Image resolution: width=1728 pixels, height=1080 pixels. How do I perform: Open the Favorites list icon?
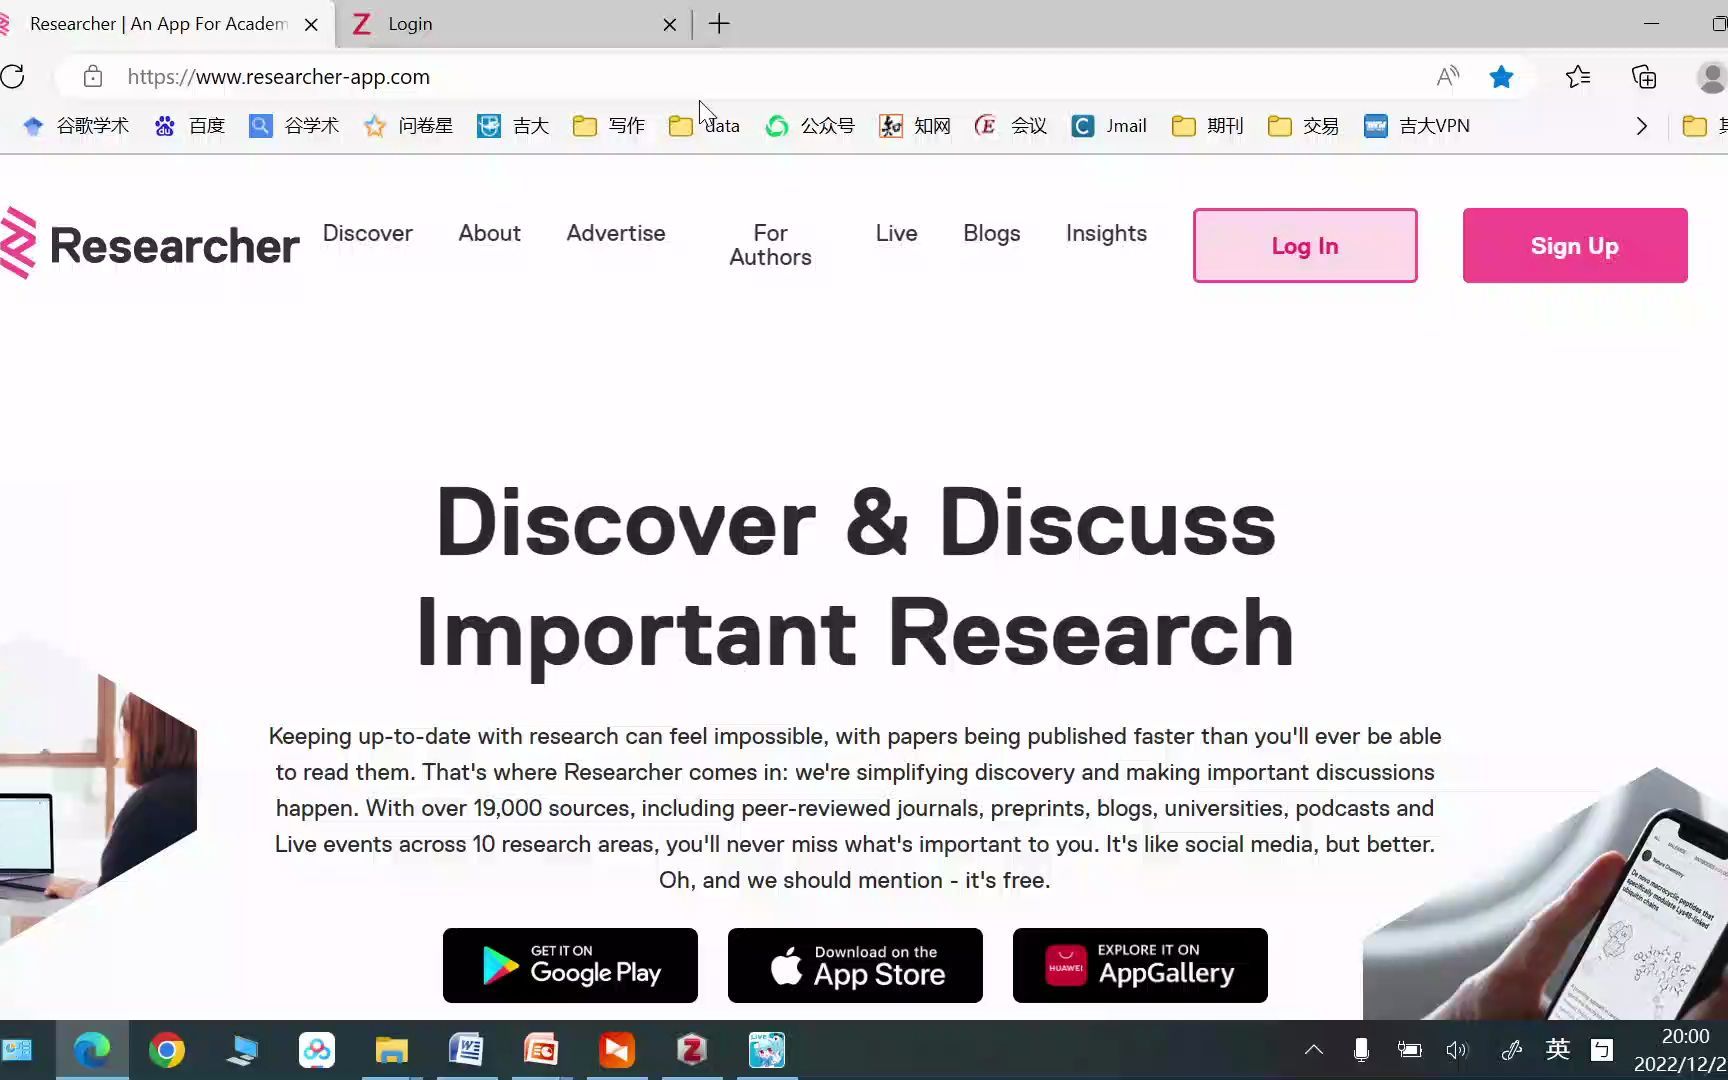1577,77
